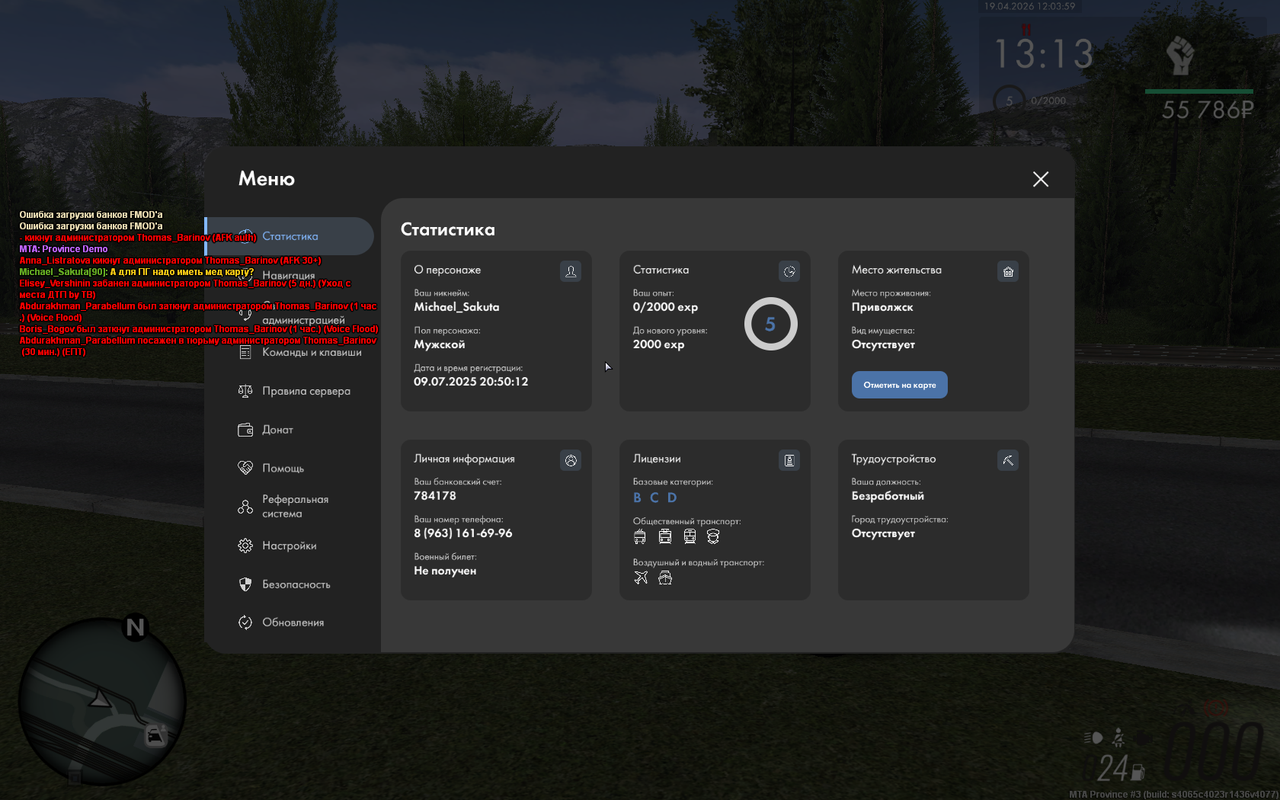This screenshot has width=1280, height=800.
Task: Click the chart icon in Статистика card header
Action: (x=789, y=271)
